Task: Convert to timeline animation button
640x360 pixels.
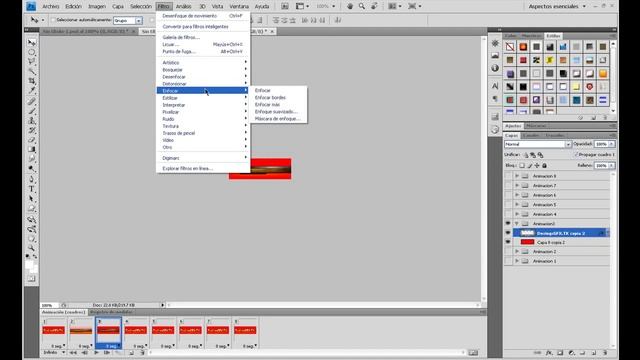Action: click(473, 353)
